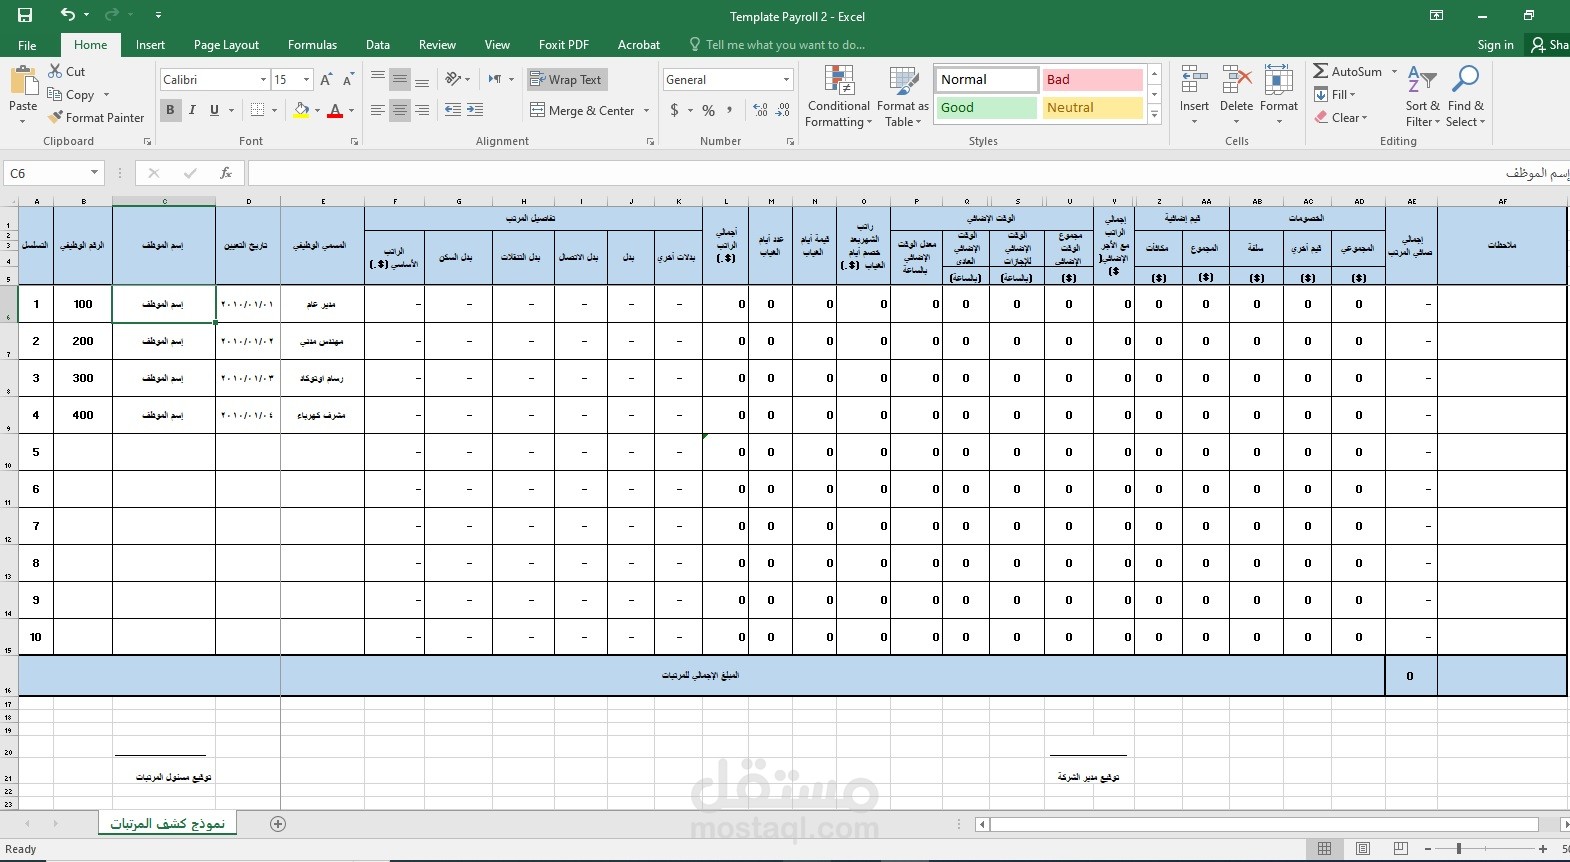This screenshot has width=1570, height=862.
Task: Switch to the Review tab
Action: pos(437,45)
